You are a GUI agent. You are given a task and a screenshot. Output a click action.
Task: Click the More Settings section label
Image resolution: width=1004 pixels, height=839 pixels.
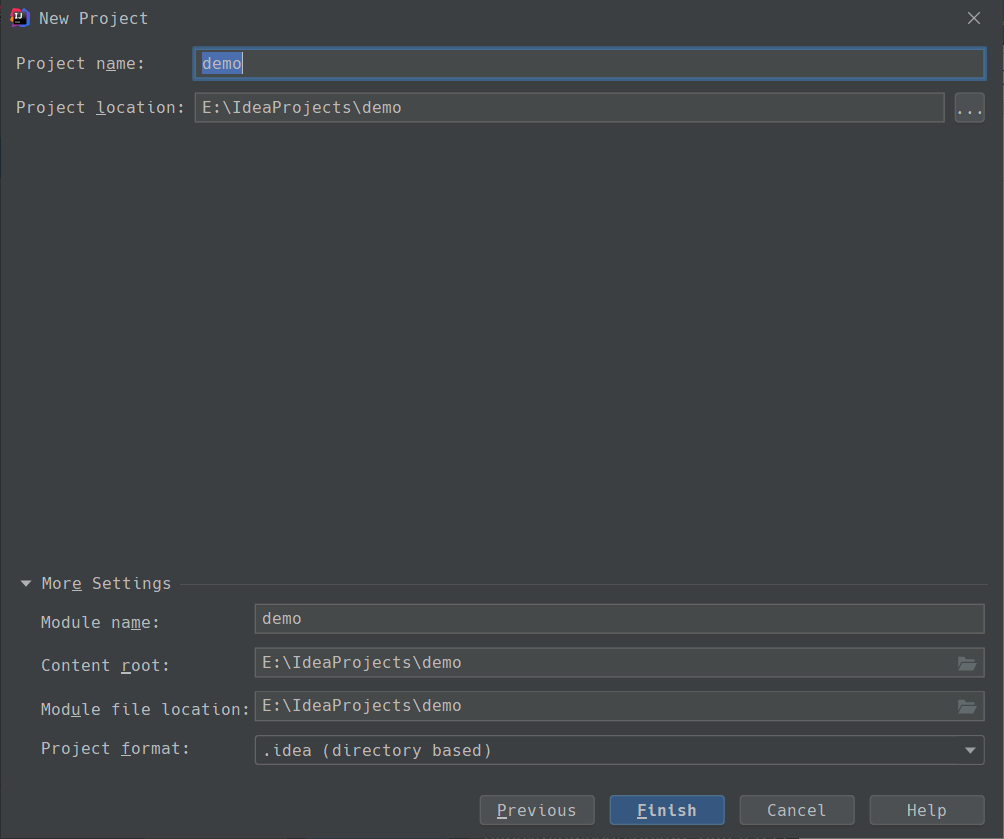click(106, 584)
